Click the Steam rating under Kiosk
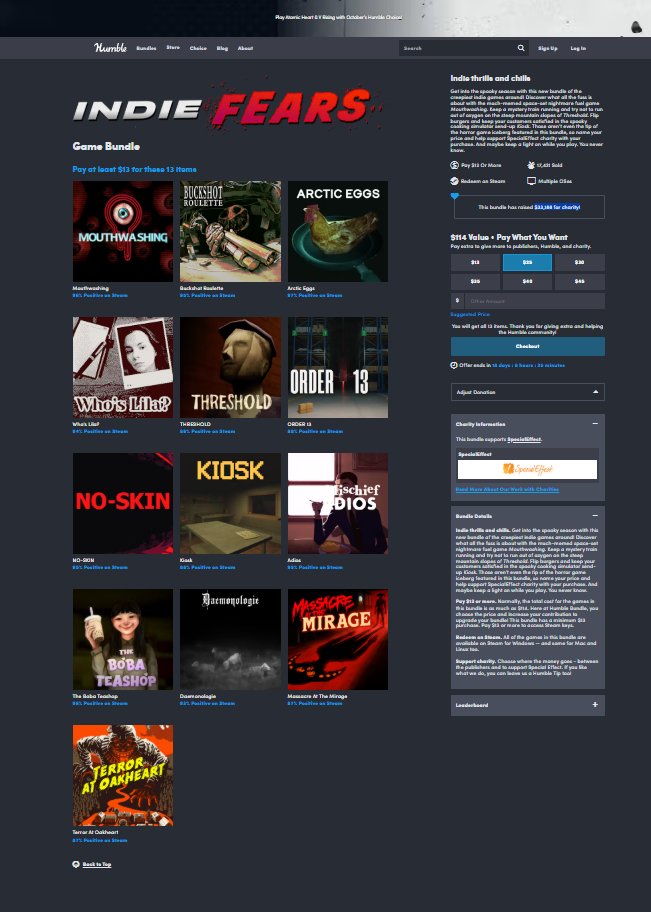The image size is (651, 912). click(207, 568)
